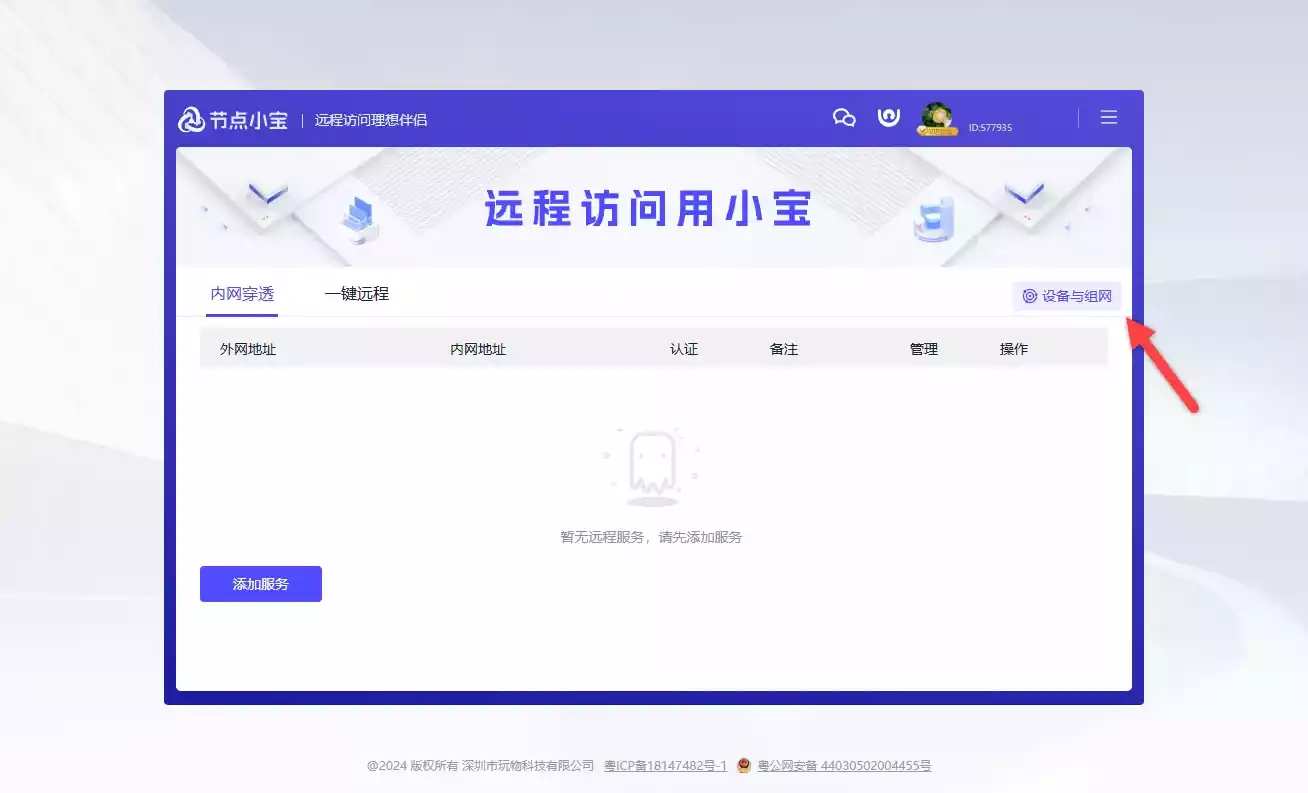Switch to the 一键远程 tab
Image resolution: width=1308 pixels, height=793 pixels.
pos(357,294)
